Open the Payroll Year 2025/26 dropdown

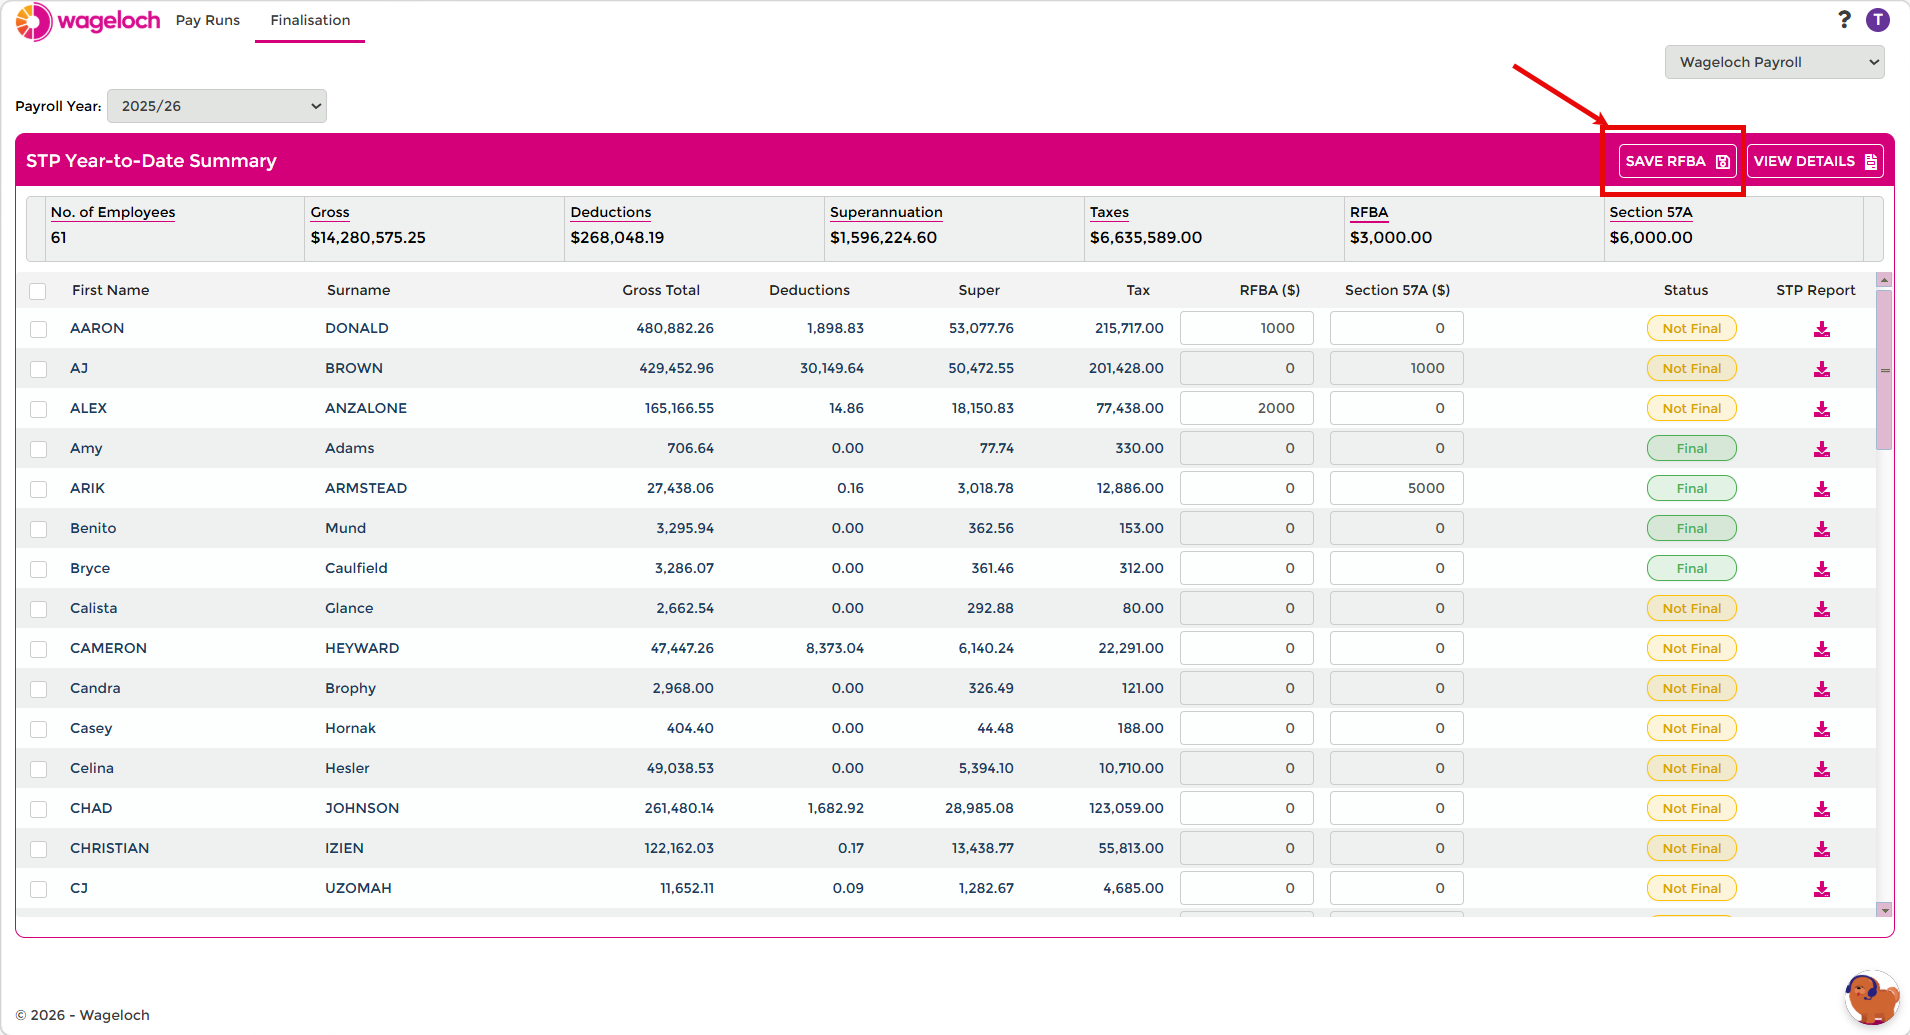tap(217, 106)
